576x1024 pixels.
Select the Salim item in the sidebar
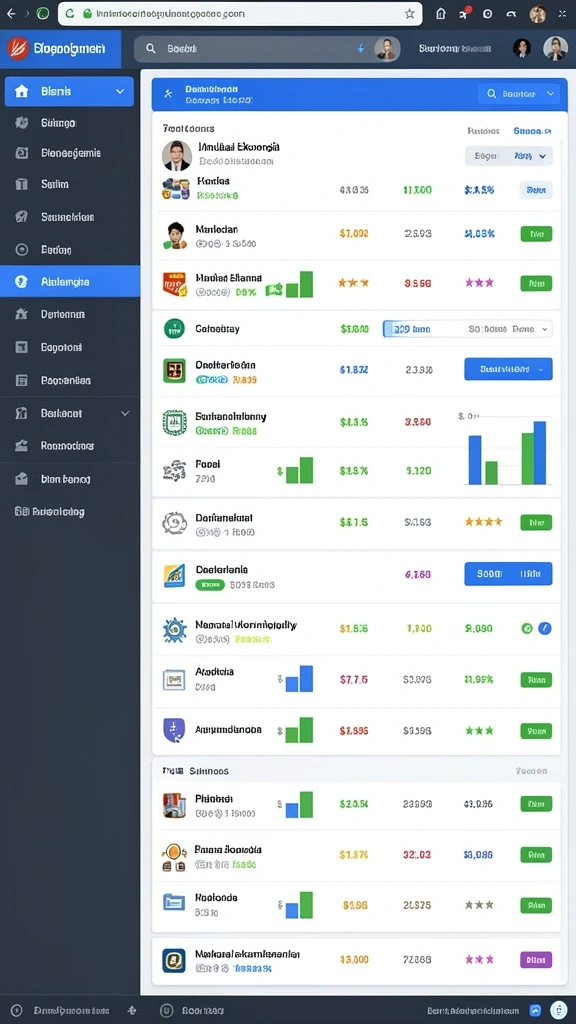tap(54, 185)
